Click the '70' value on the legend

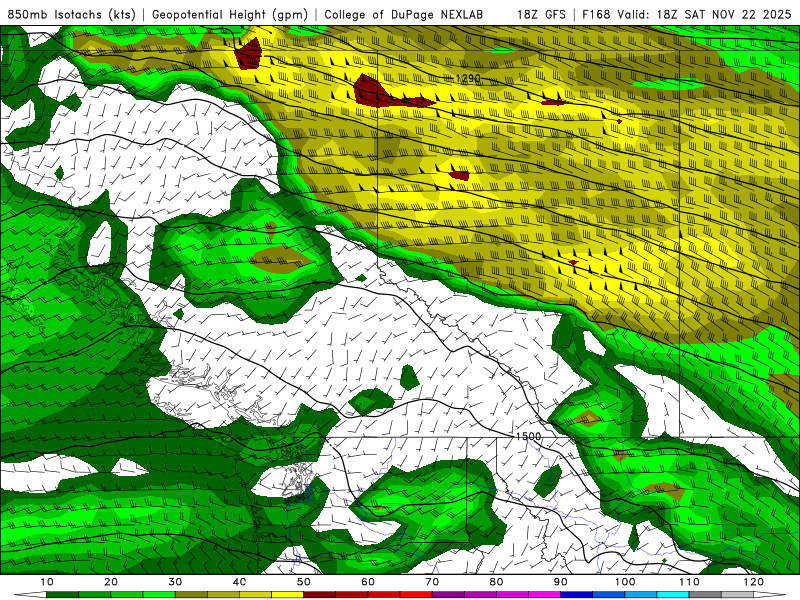[432, 582]
